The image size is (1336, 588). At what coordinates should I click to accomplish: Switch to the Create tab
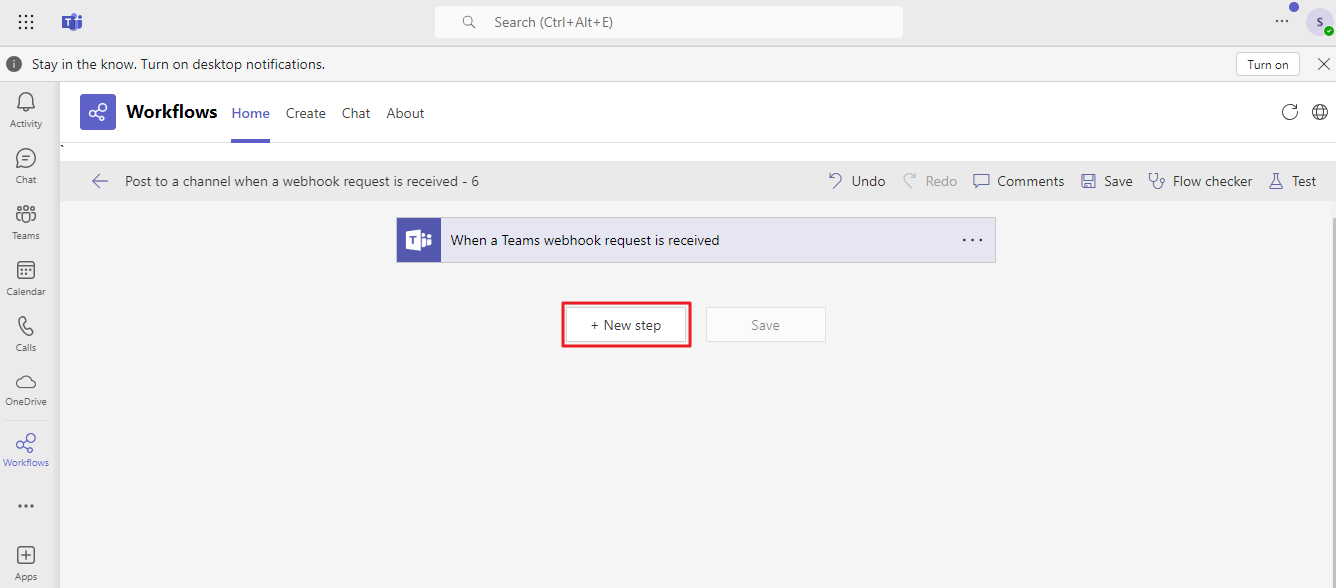[x=306, y=113]
